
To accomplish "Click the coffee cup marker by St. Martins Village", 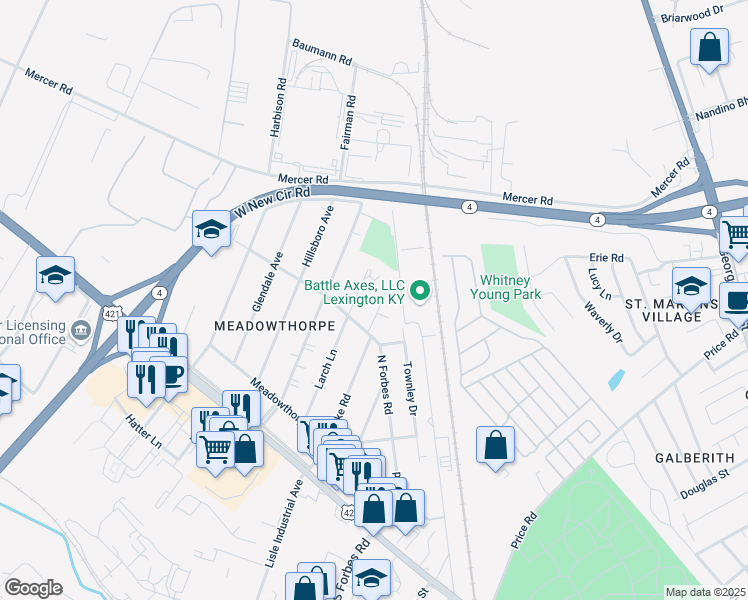I will (x=737, y=304).
